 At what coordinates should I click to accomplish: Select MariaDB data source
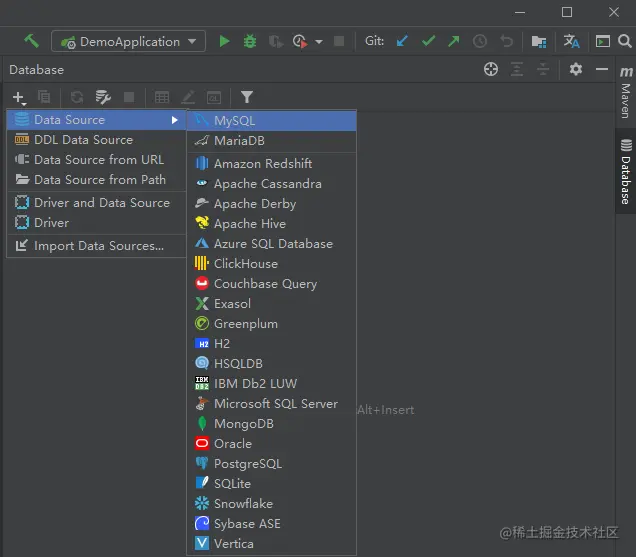(272, 141)
